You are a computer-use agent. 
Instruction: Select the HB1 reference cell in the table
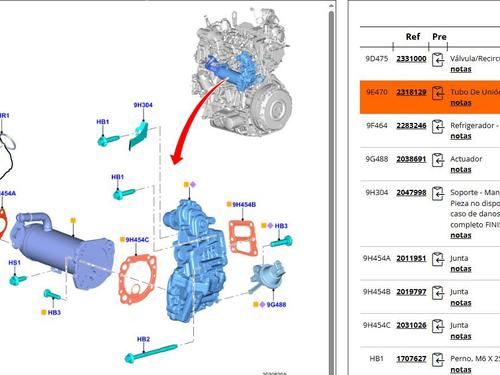[x=377, y=359]
